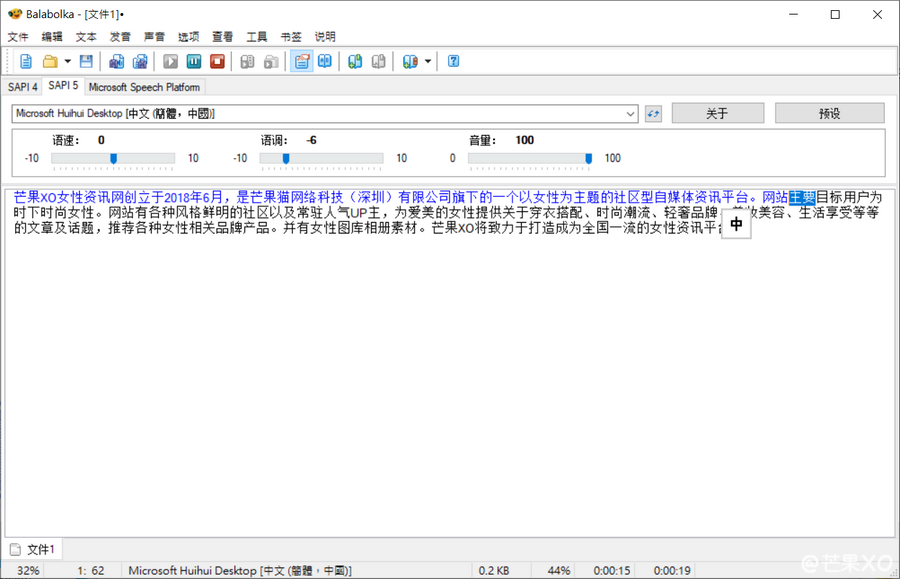Click the Microsoft Huihui Desktop voice name in the status bar
The height and width of the screenshot is (579, 900).
tap(240, 570)
